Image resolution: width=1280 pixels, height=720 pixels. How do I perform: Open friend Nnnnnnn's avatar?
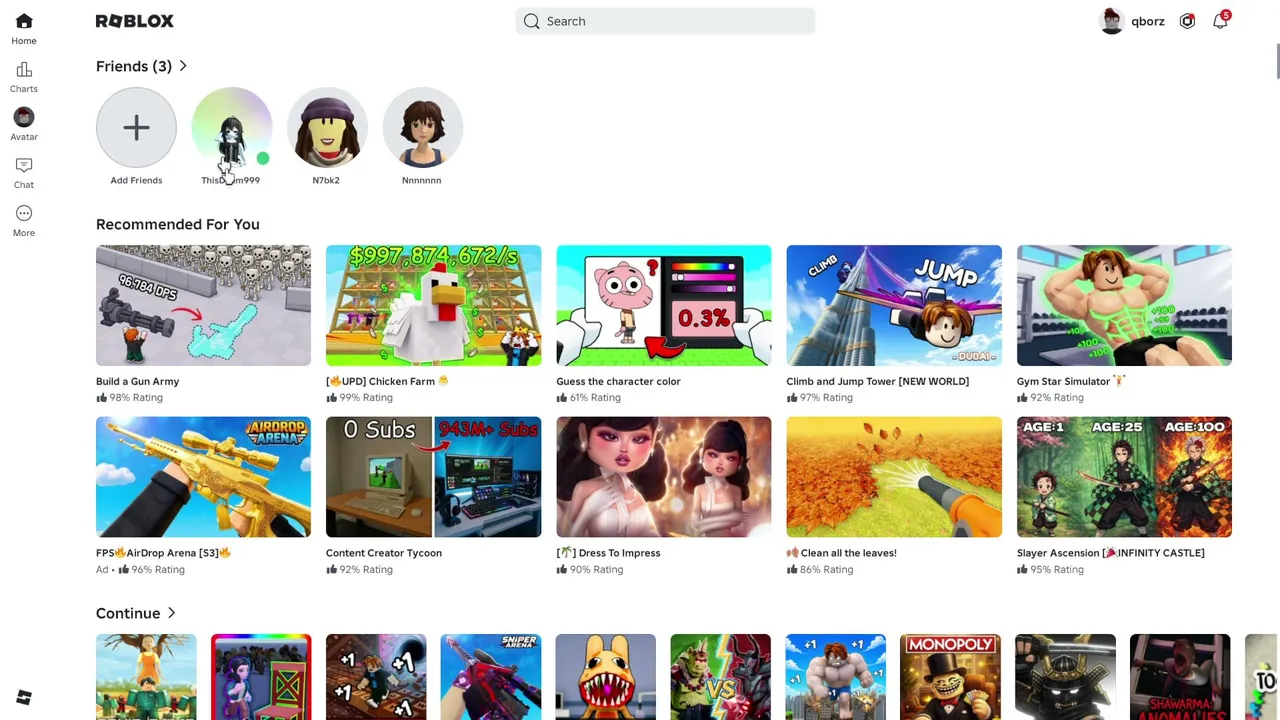pos(422,127)
